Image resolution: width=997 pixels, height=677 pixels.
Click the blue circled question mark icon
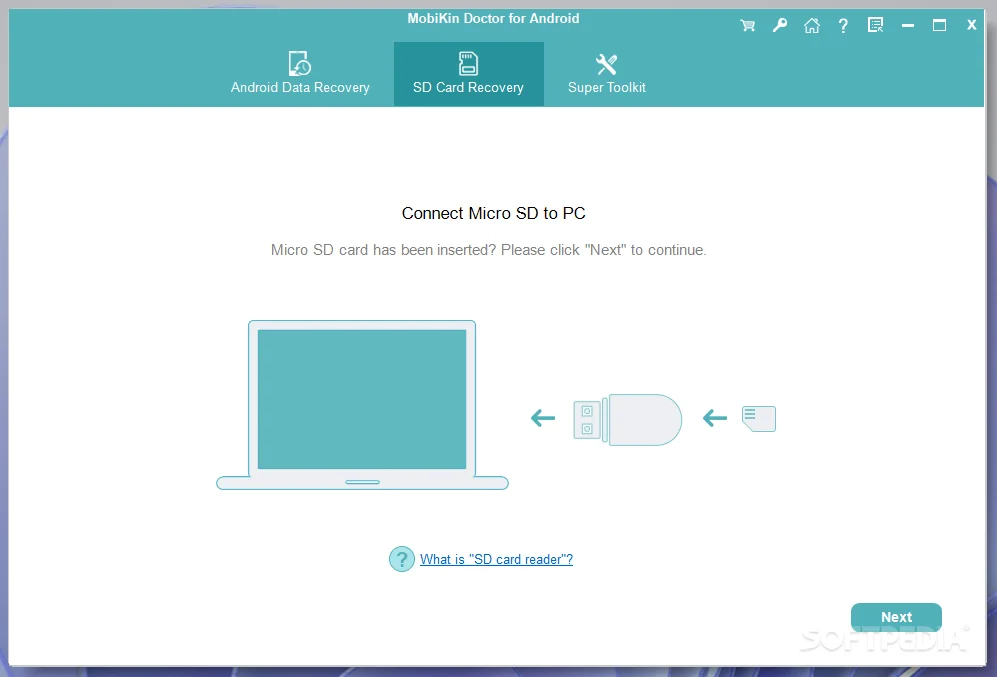(401, 559)
